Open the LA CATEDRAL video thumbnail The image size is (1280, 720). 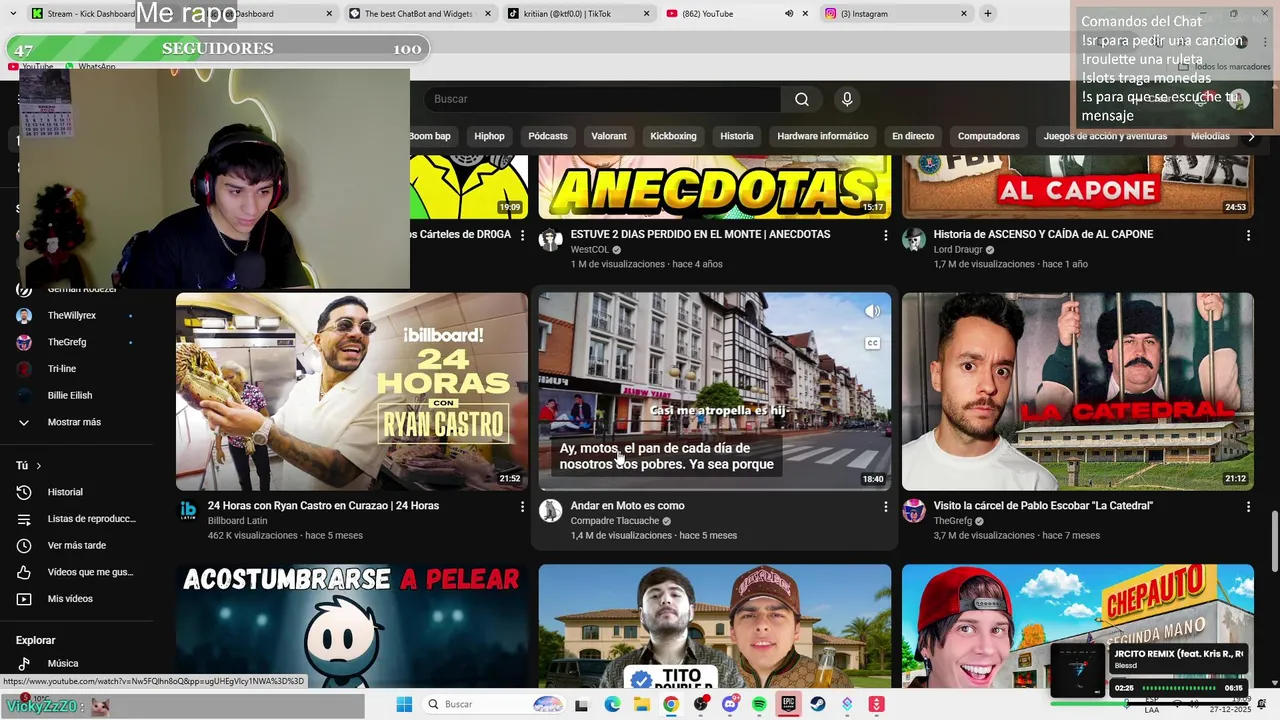pos(1078,391)
